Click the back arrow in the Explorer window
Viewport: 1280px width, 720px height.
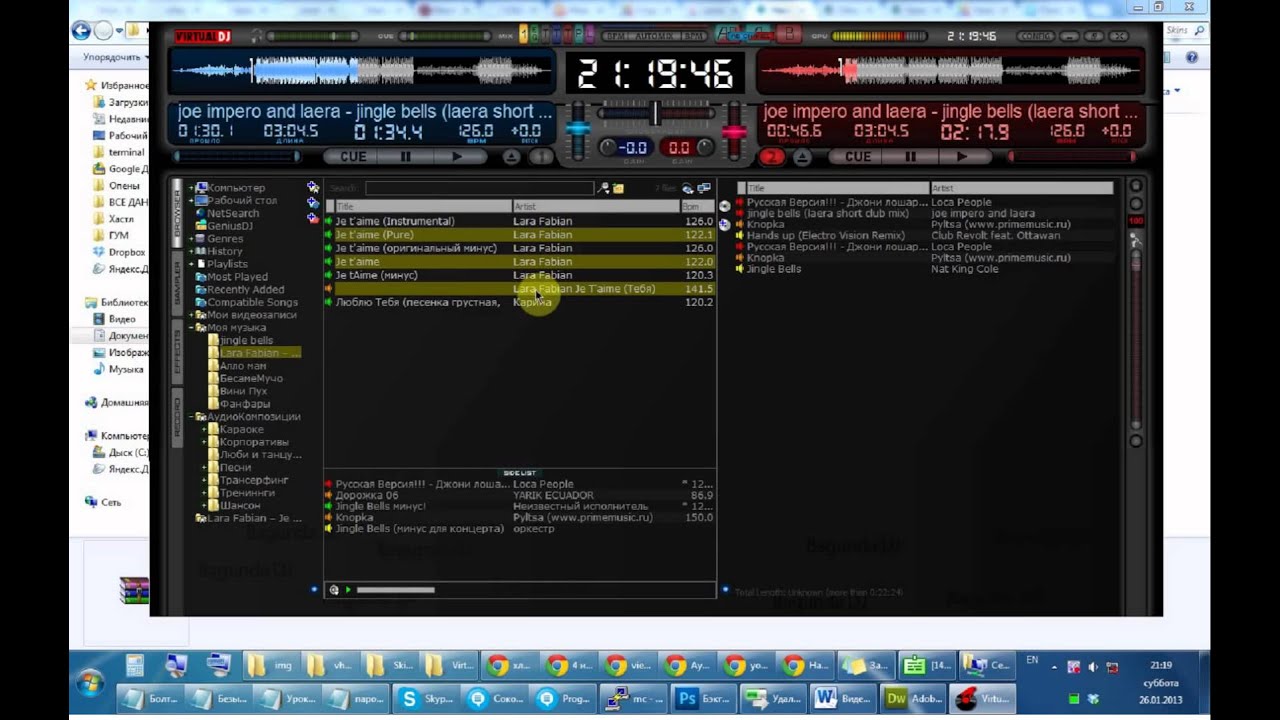82,31
